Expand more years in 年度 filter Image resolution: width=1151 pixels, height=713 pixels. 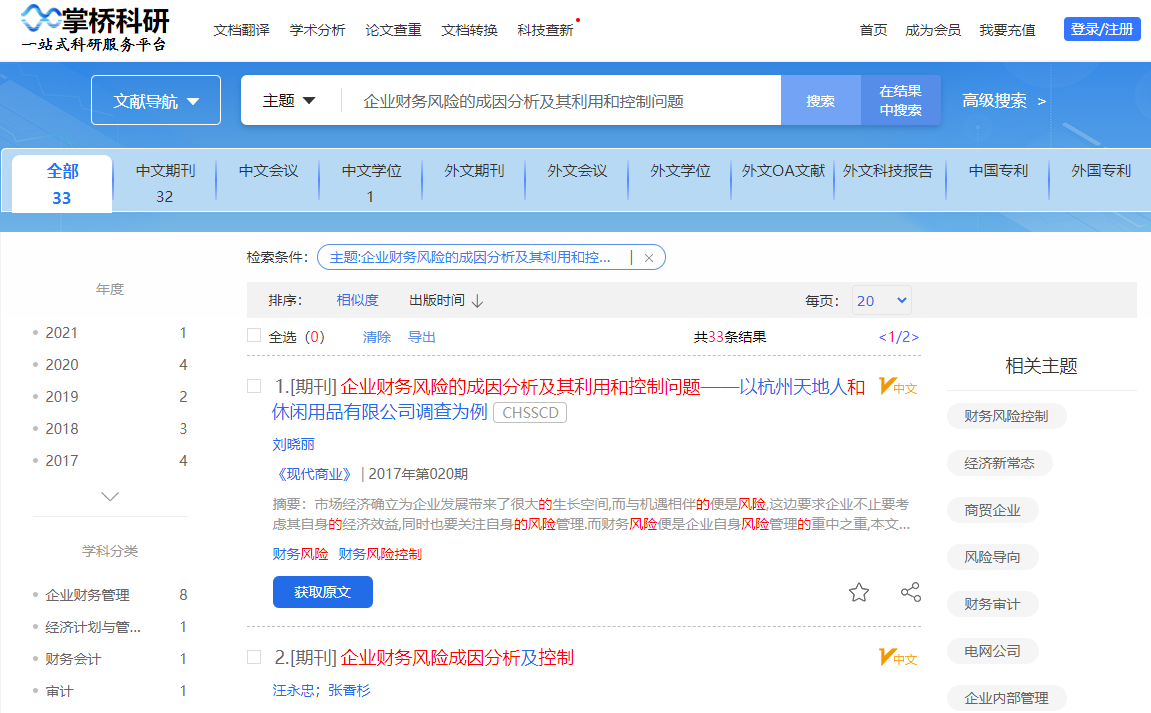click(110, 497)
